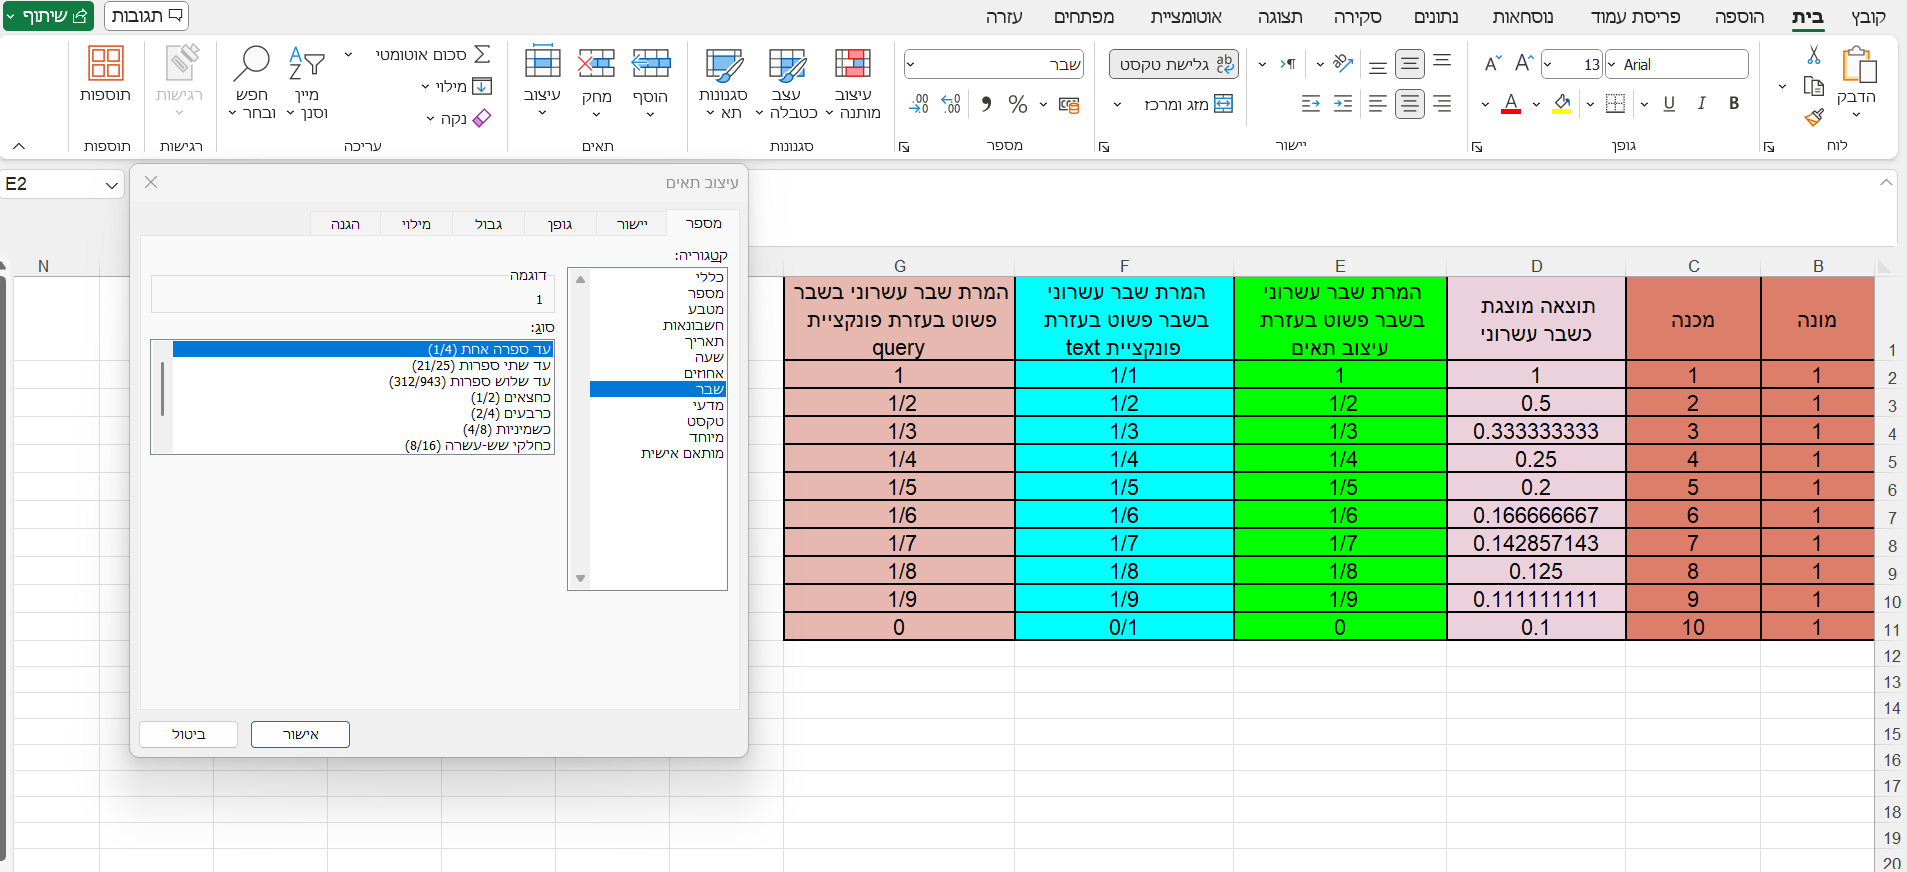Image resolution: width=1907 pixels, height=872 pixels.
Task: Open the Format (עיצוב) cells menu icon
Action: (542, 62)
